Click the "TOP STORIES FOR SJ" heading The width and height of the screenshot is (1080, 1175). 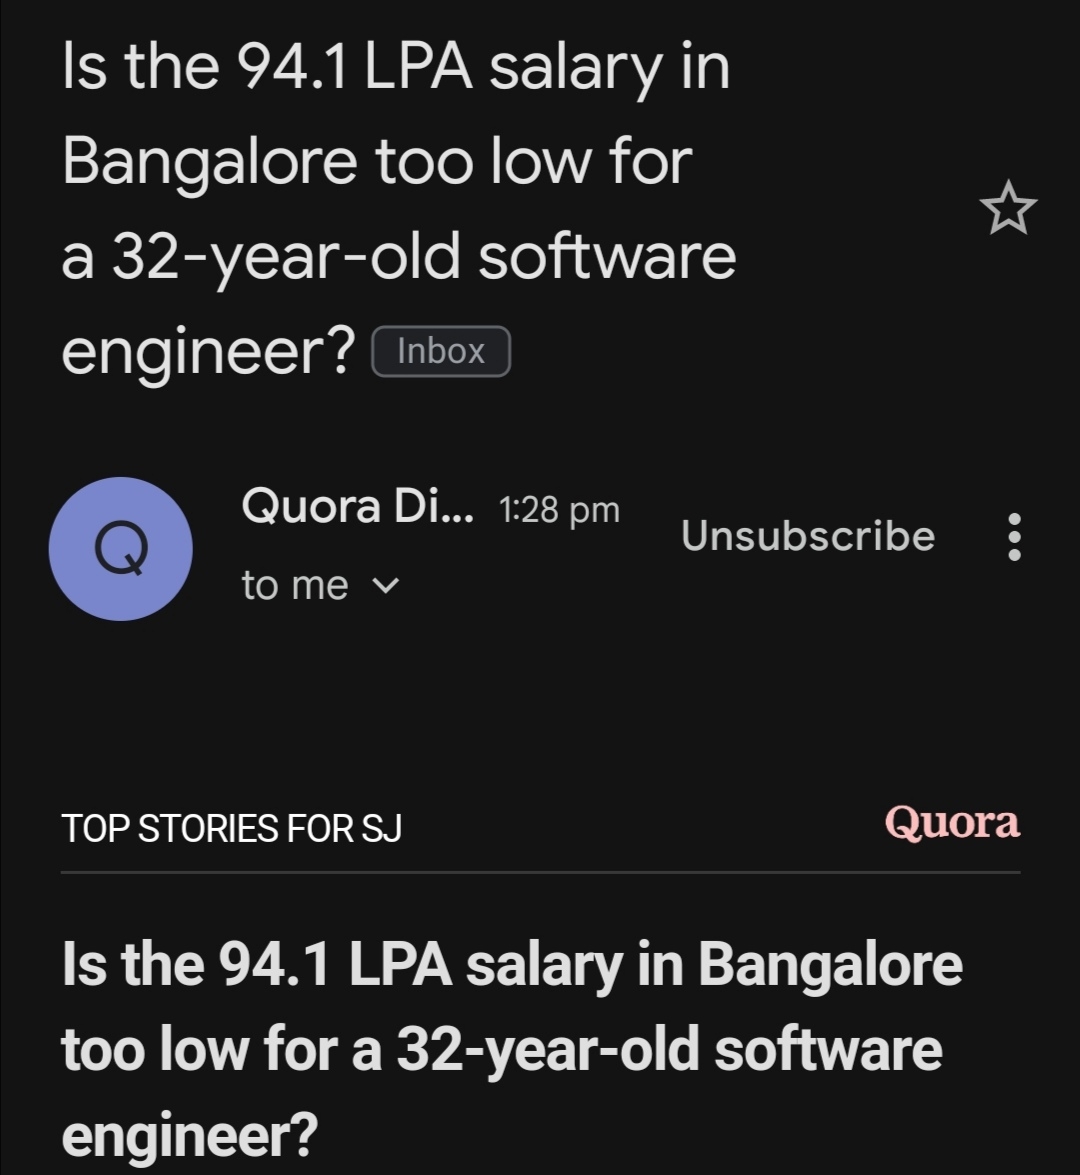(x=231, y=829)
